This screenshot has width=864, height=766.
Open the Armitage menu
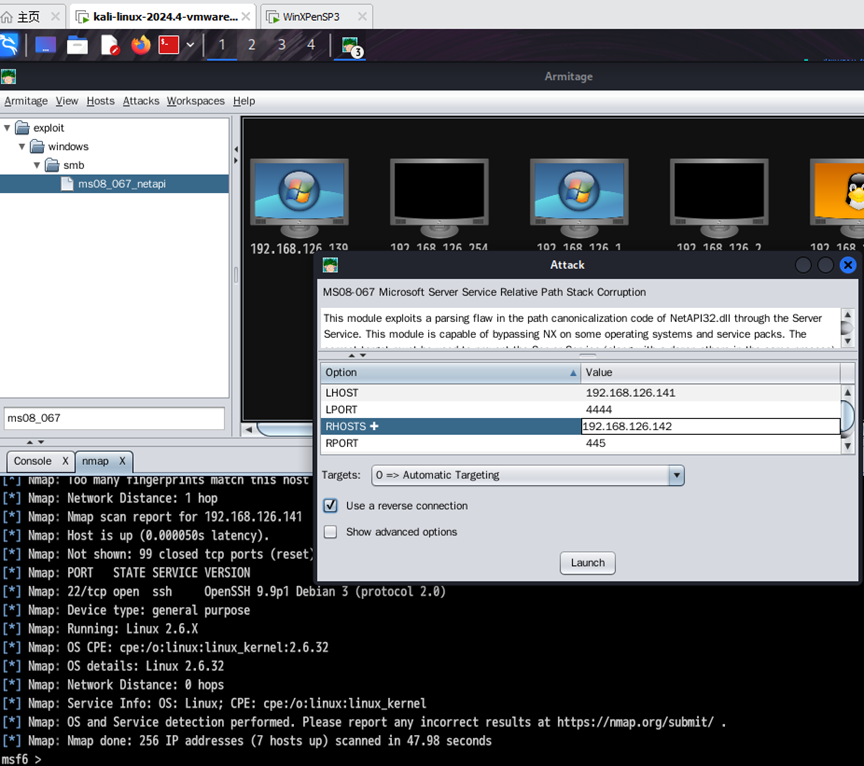[26, 101]
